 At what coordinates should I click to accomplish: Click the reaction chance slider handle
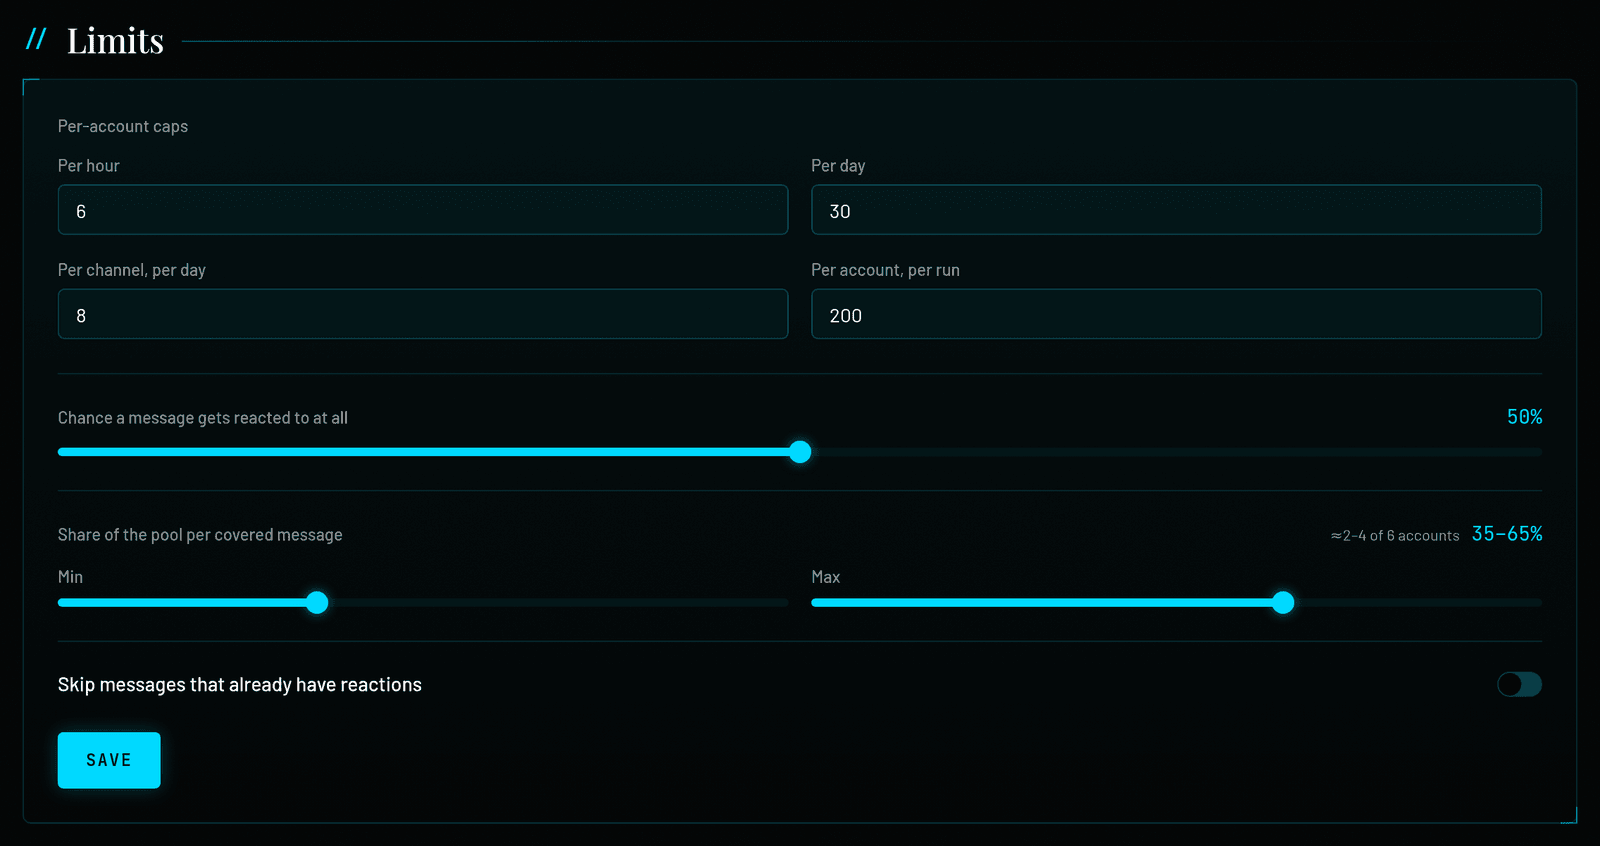pyautogui.click(x=800, y=452)
